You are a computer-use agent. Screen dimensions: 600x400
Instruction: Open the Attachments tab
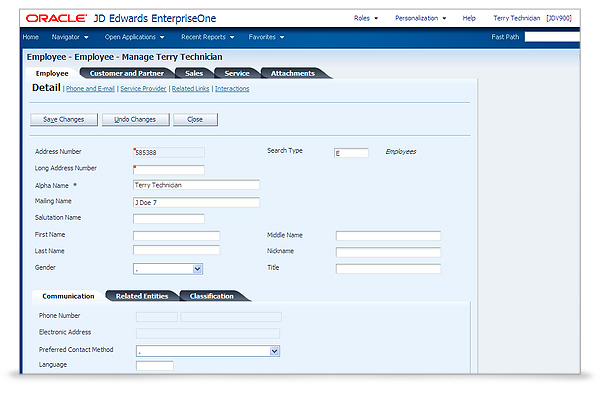(x=292, y=73)
